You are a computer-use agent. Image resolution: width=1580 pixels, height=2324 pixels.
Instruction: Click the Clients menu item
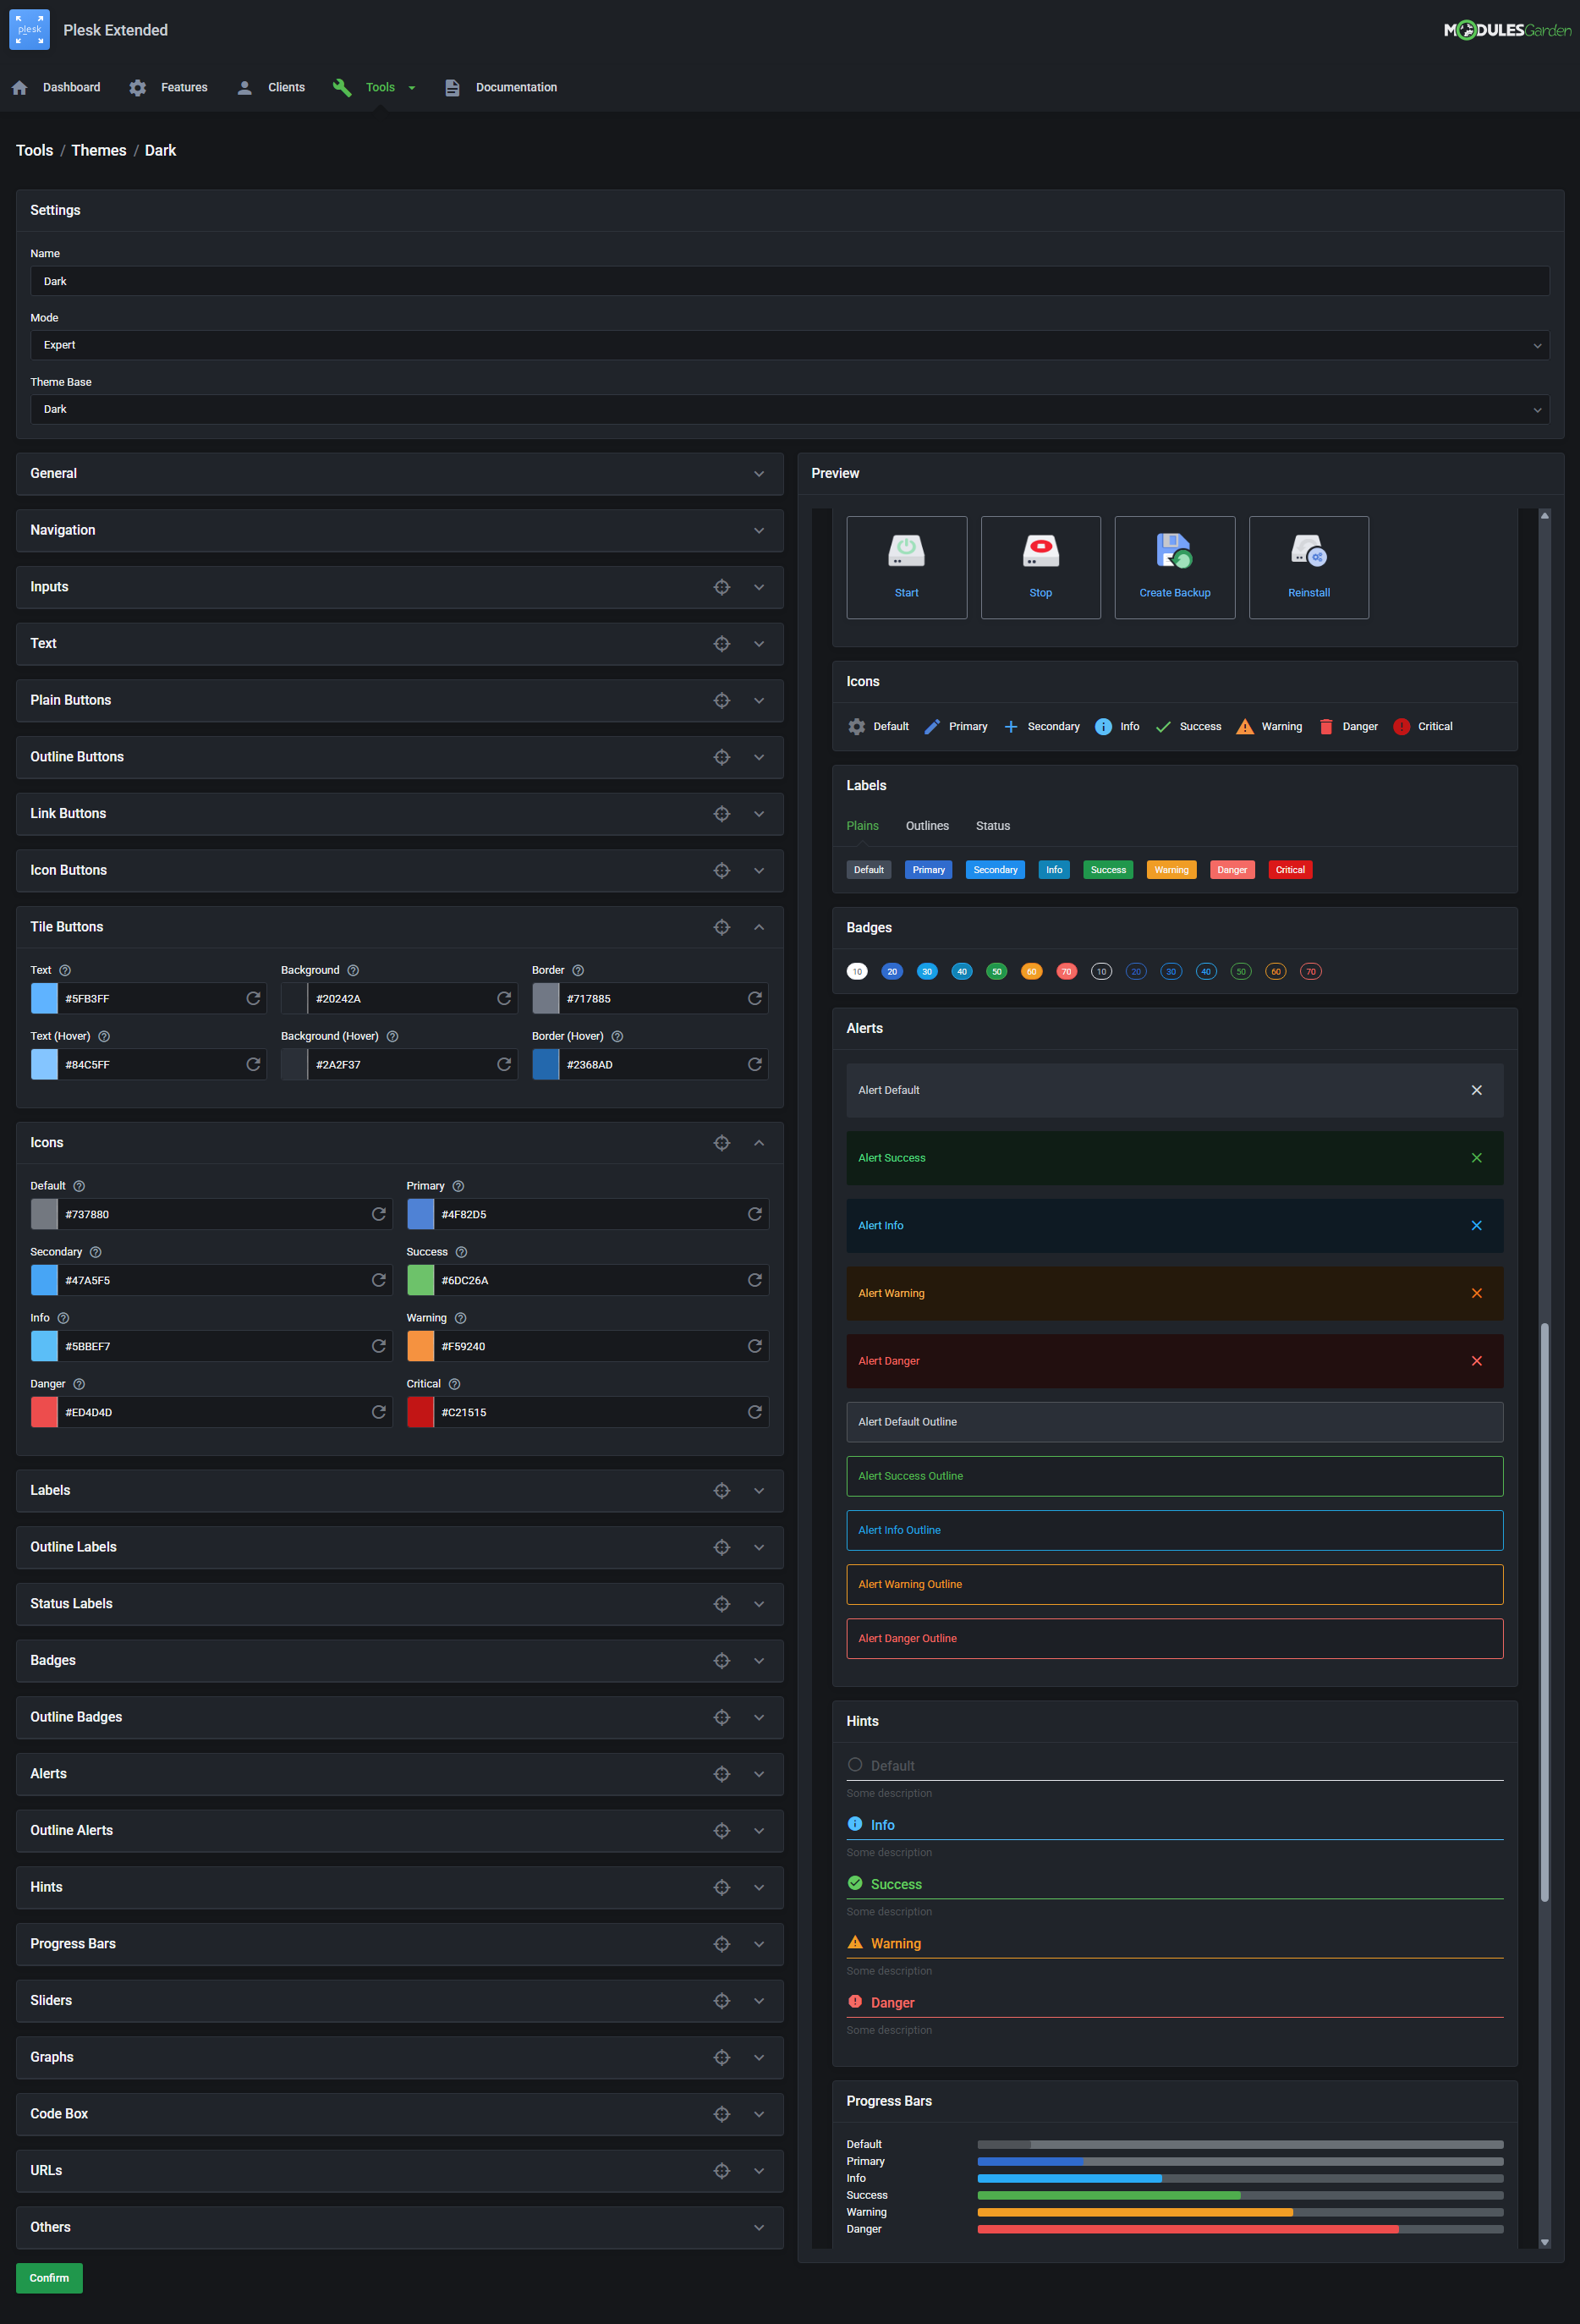click(x=286, y=88)
